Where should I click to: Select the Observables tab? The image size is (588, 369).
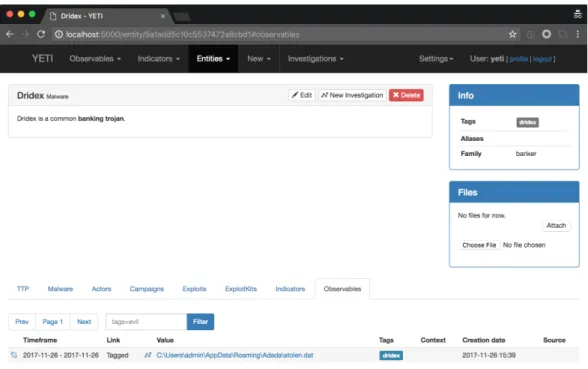(x=342, y=289)
